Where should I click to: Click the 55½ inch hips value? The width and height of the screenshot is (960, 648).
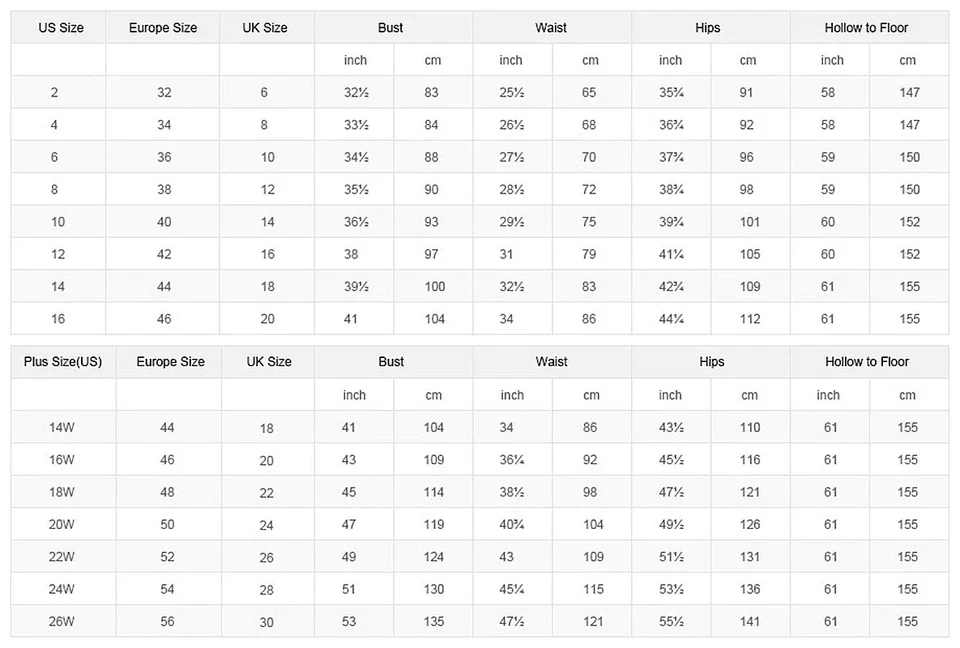coord(671,622)
